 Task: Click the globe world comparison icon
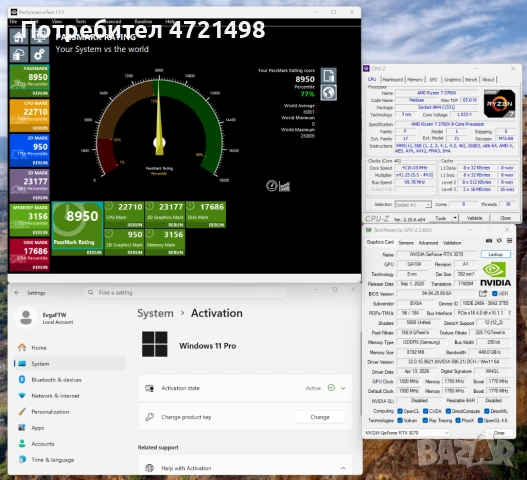tap(329, 92)
